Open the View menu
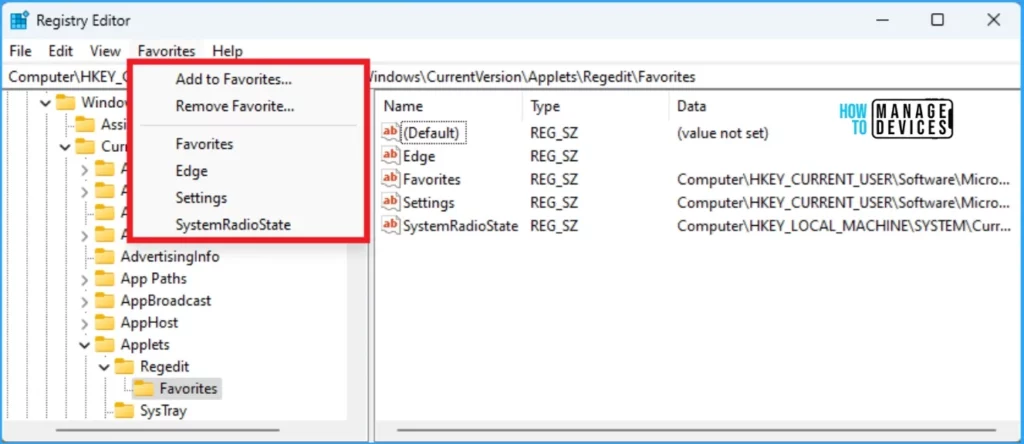The height and width of the screenshot is (444, 1024). 105,51
